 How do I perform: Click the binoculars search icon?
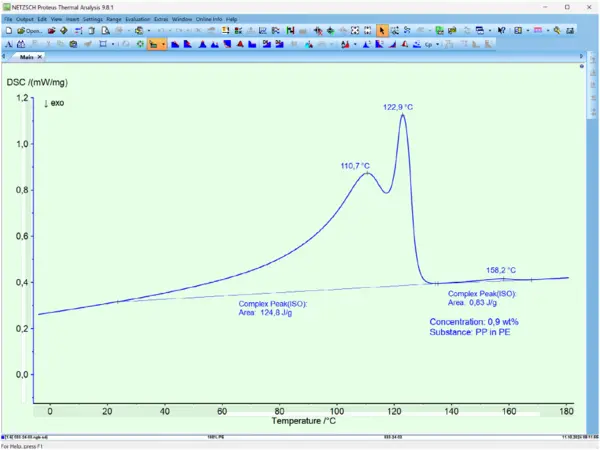(21, 44)
